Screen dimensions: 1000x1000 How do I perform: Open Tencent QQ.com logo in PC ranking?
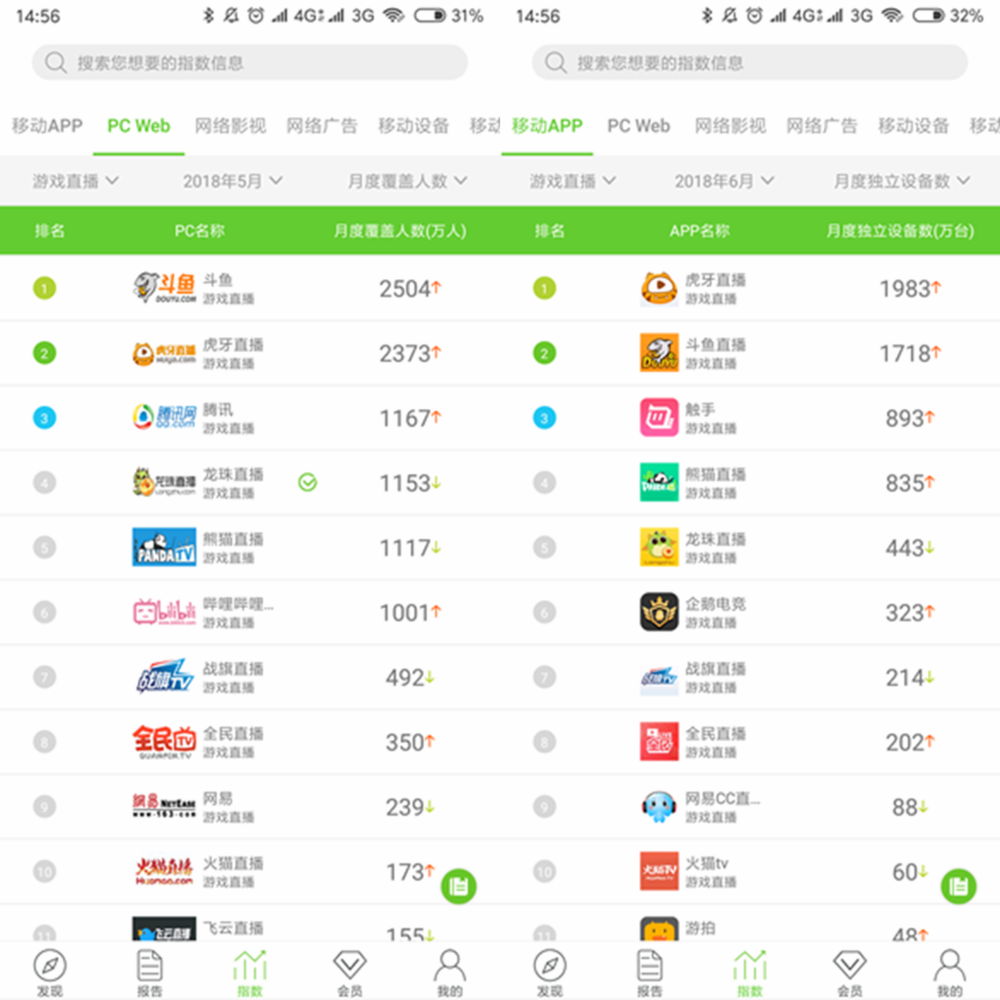[164, 417]
